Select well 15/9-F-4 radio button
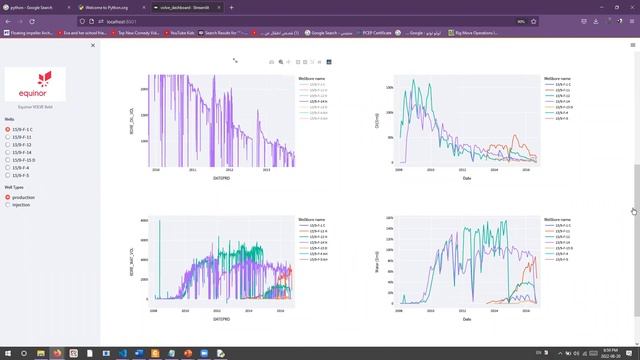Screen dimensions: 640x360 (x=8, y=168)
